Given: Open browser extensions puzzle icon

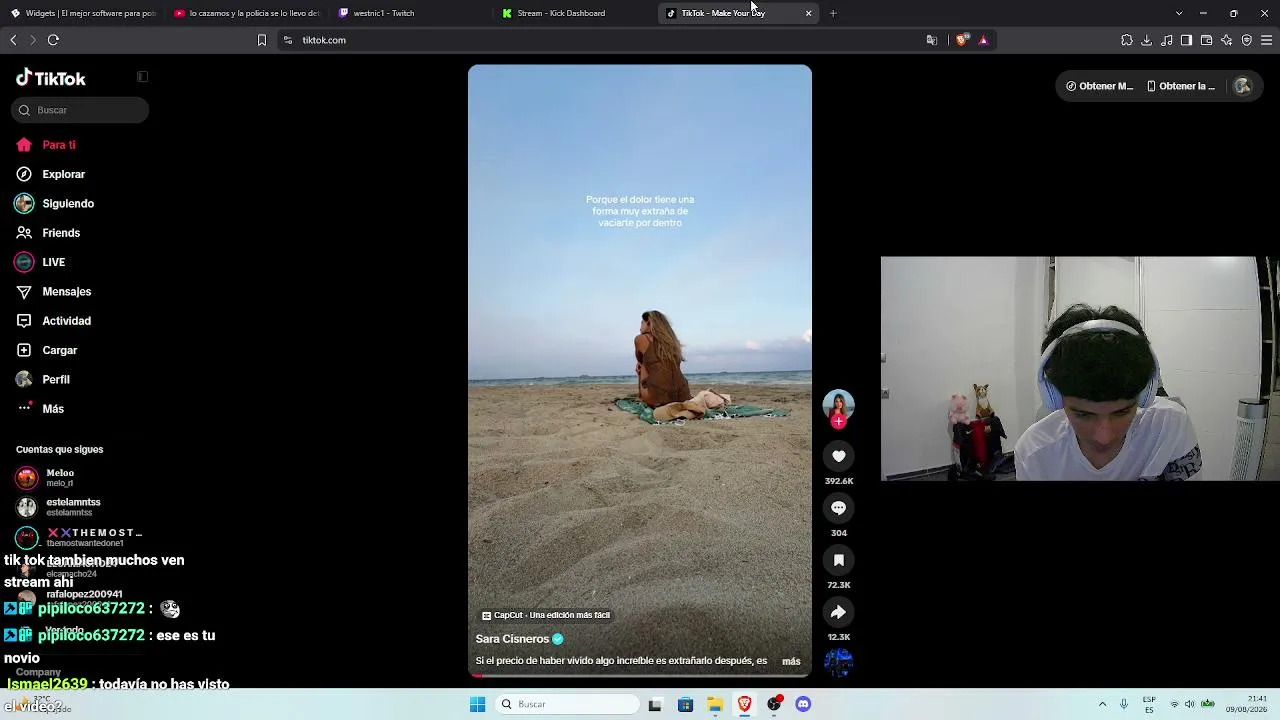Looking at the screenshot, I should (x=1127, y=40).
